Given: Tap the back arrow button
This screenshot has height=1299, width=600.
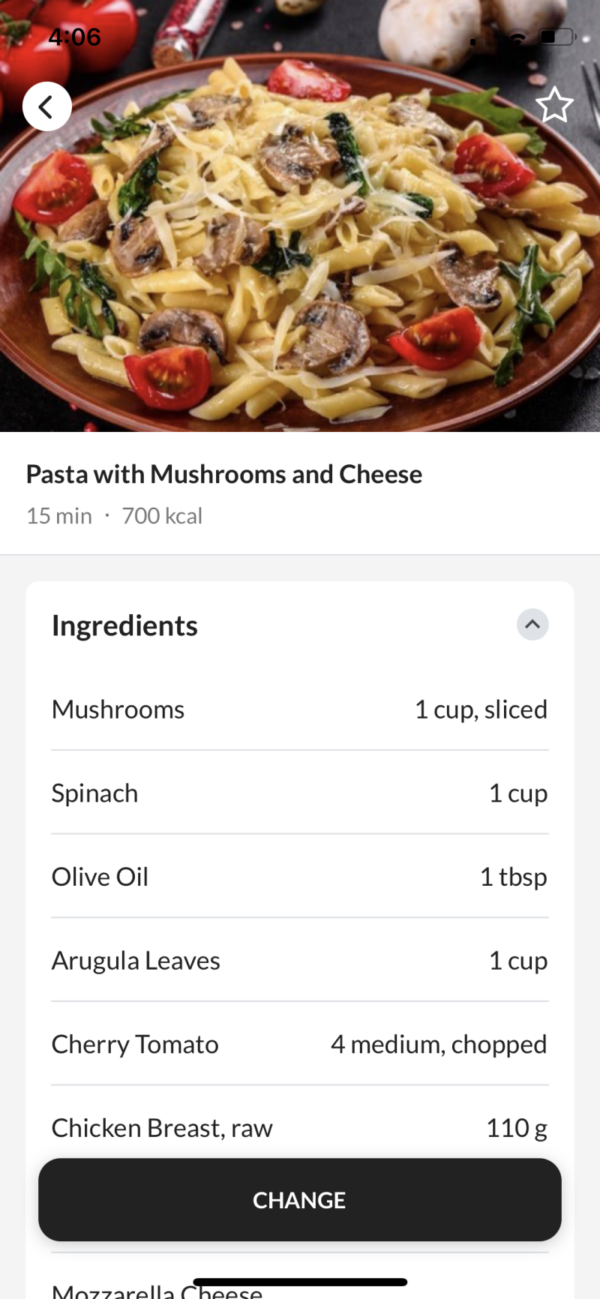Looking at the screenshot, I should point(47,106).
